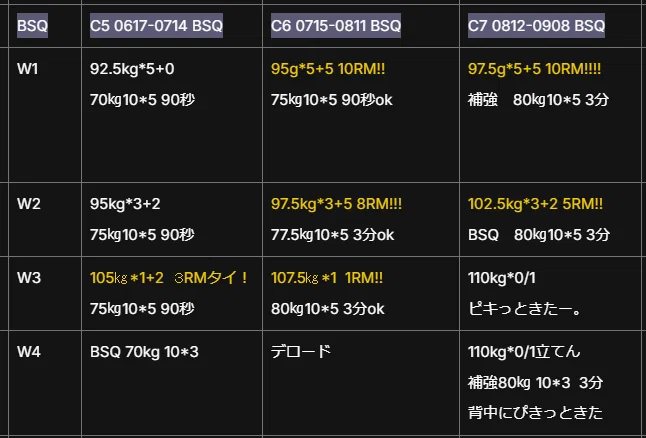Click the C5 0617-0714 BSQ header

pos(156,26)
